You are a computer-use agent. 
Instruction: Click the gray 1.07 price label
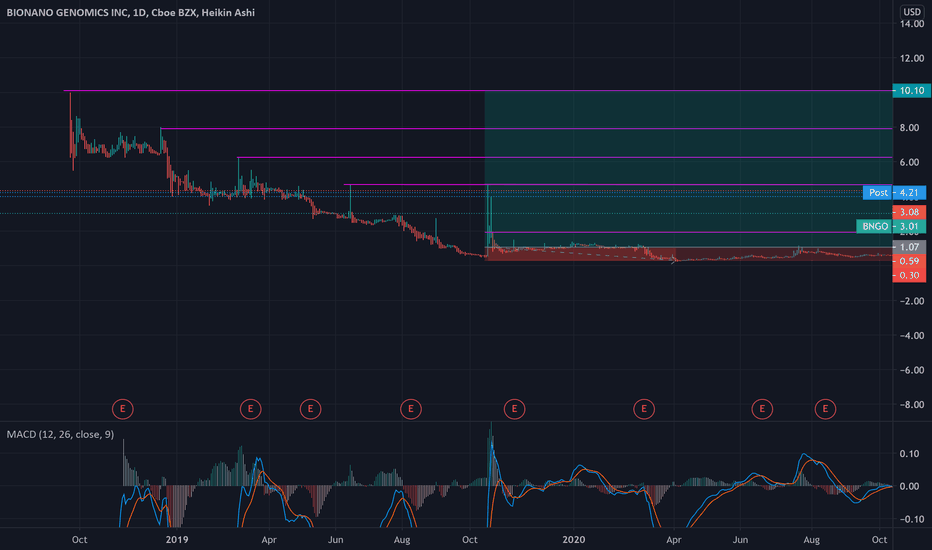click(909, 247)
